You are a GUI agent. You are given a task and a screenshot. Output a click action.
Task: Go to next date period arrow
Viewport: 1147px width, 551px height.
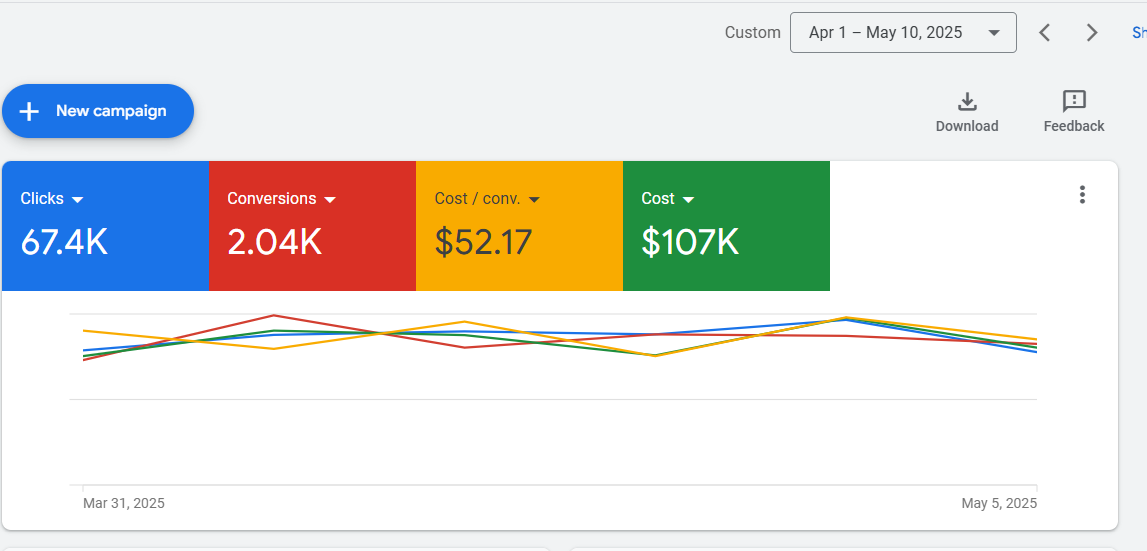click(1092, 33)
